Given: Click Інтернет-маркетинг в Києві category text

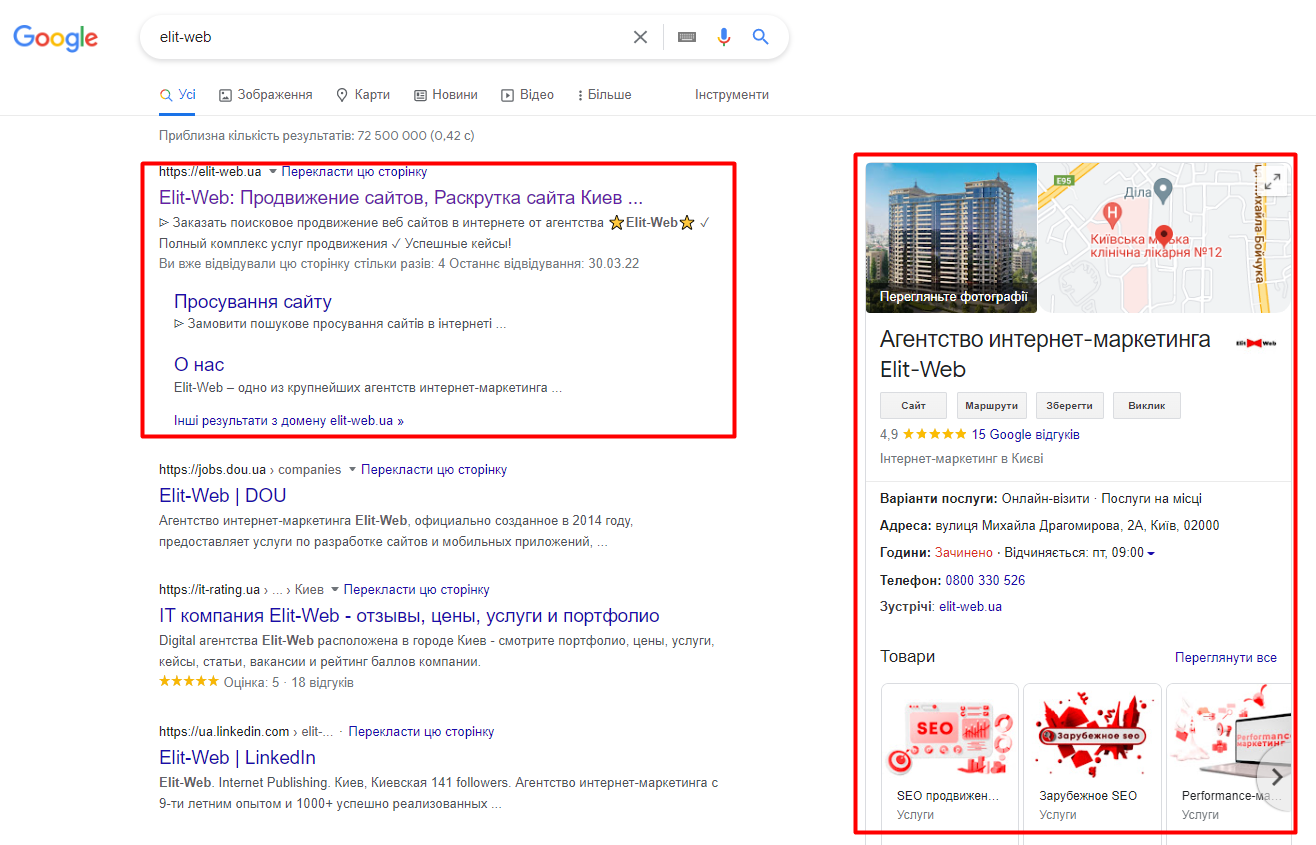Looking at the screenshot, I should (961, 459).
